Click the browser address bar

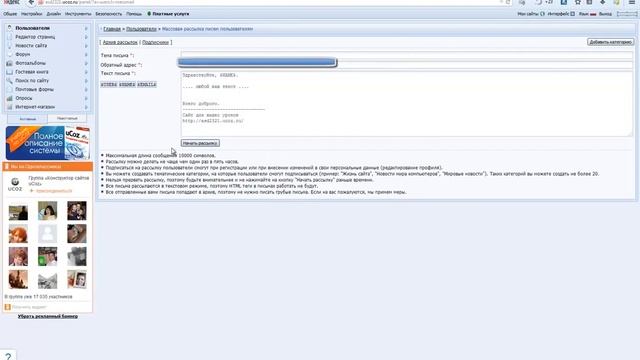[269, 2]
